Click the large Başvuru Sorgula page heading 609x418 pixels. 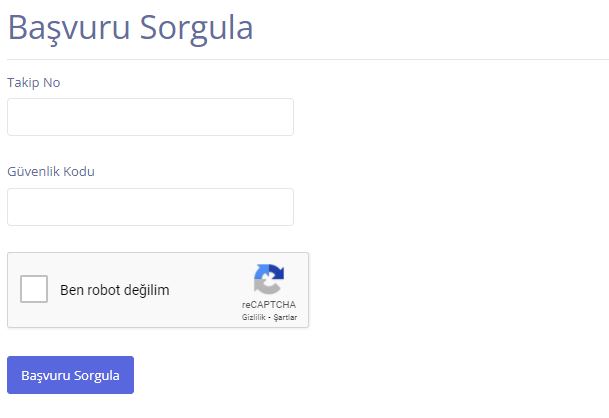click(x=130, y=27)
